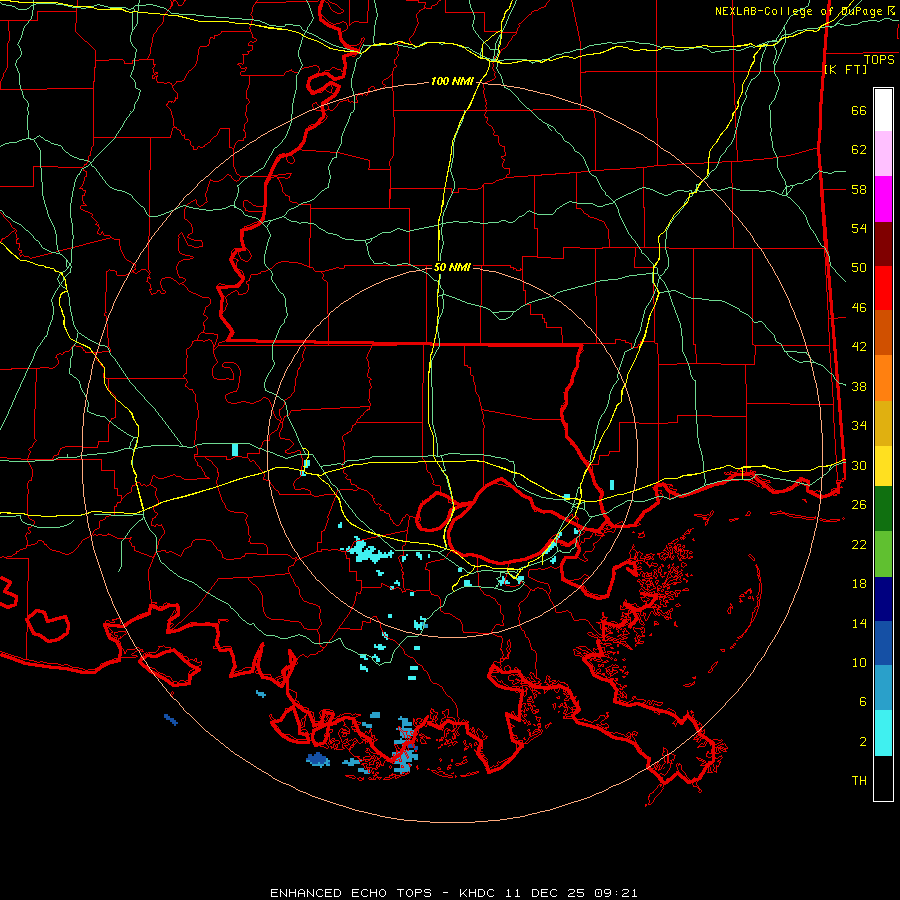Select the dark green legend swatch

(883, 509)
